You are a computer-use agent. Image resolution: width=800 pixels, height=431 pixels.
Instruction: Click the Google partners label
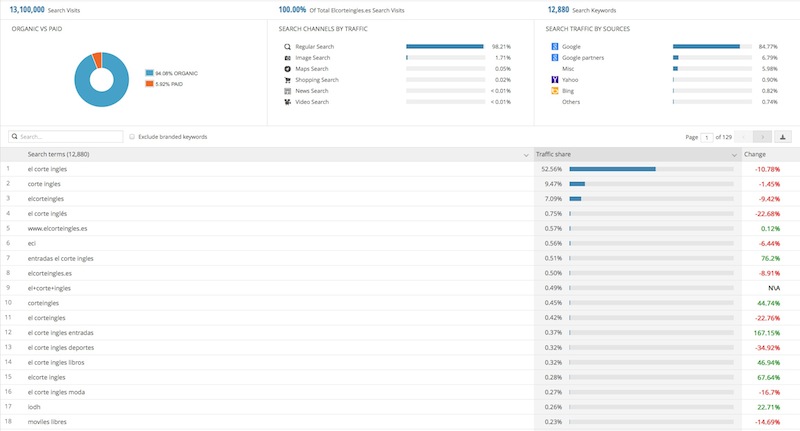[583, 58]
